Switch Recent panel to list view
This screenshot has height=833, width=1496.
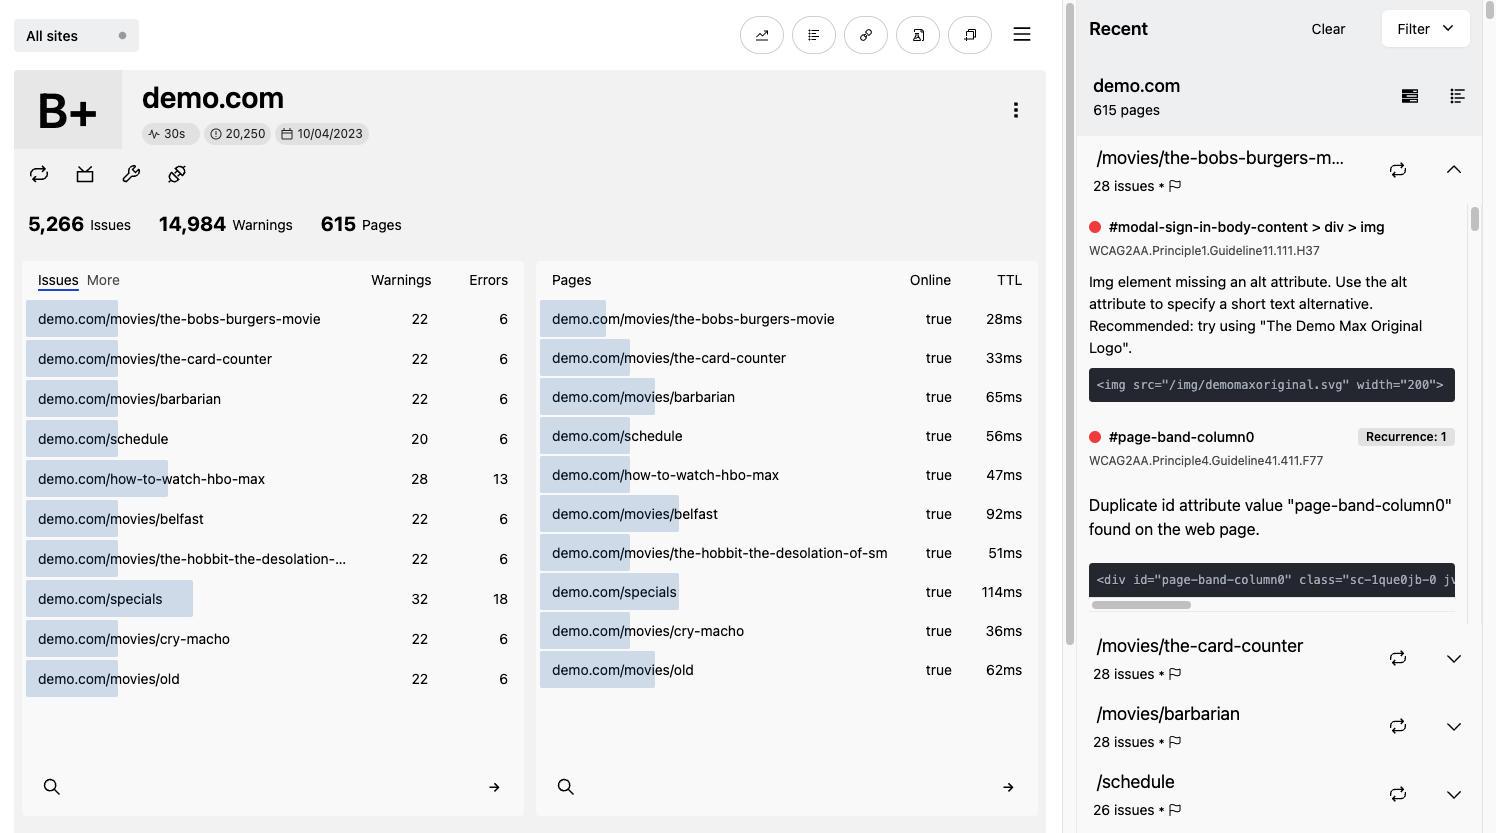pos(1457,96)
